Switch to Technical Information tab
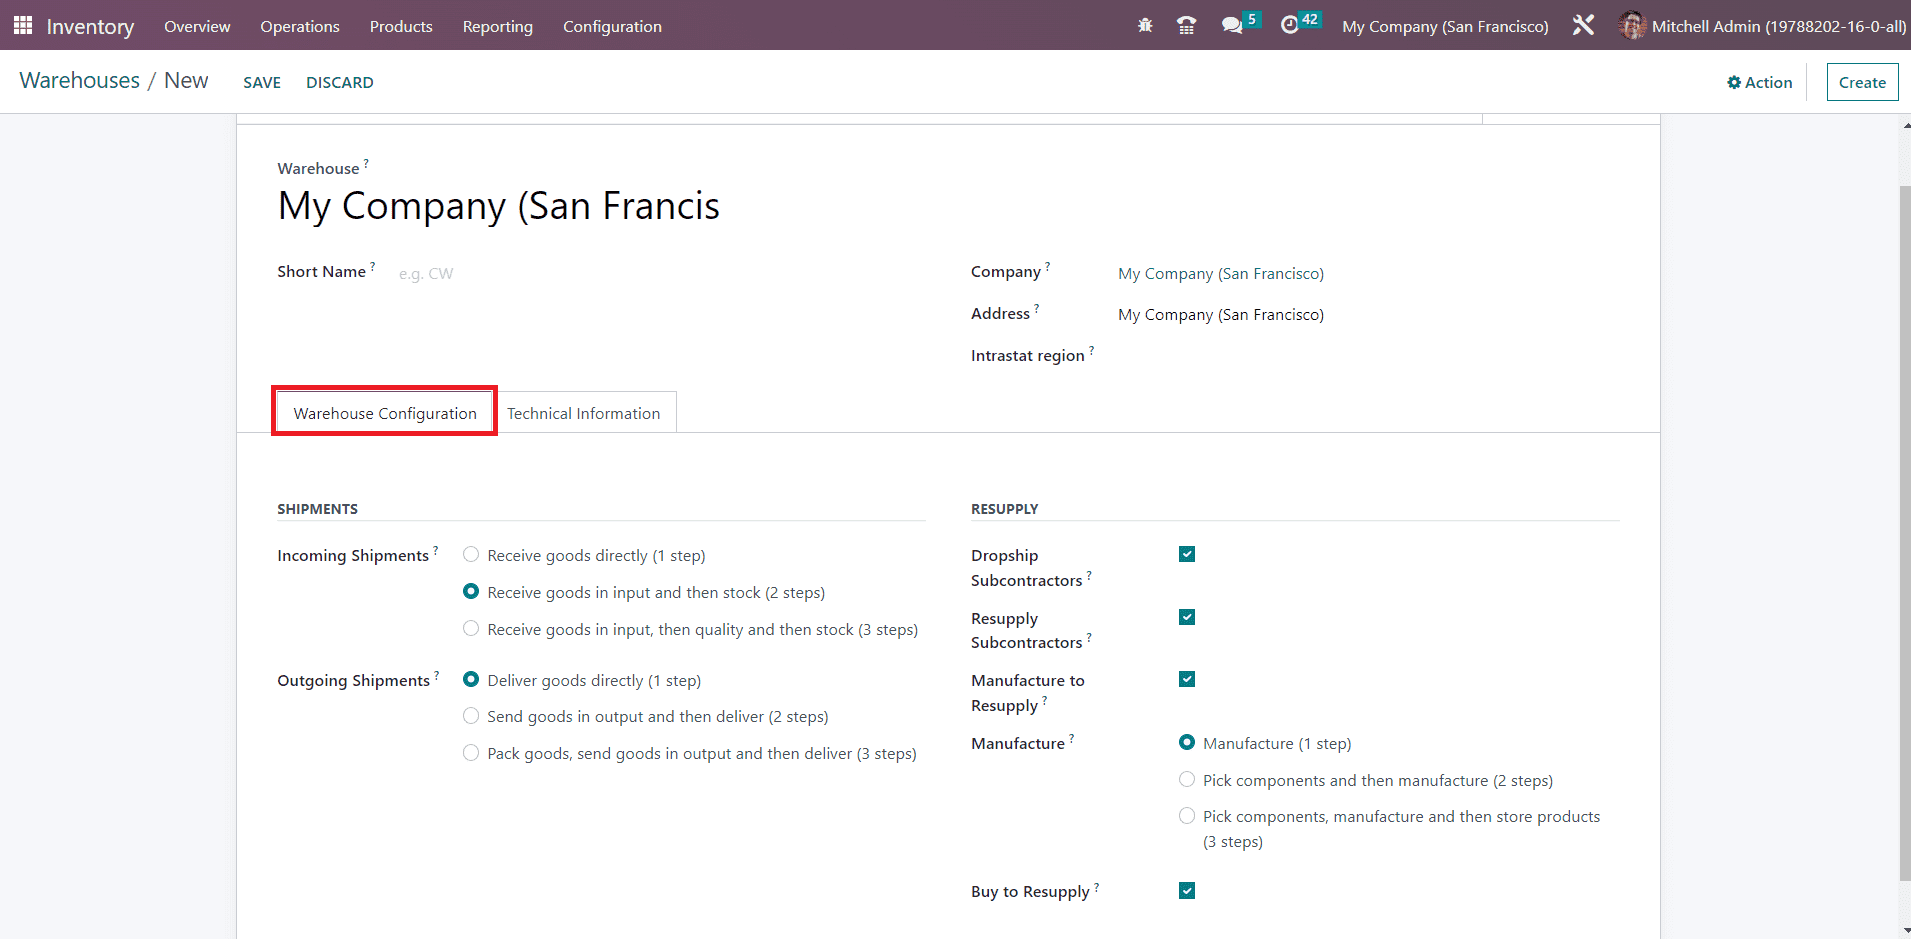Image resolution: width=1911 pixels, height=939 pixels. point(583,413)
